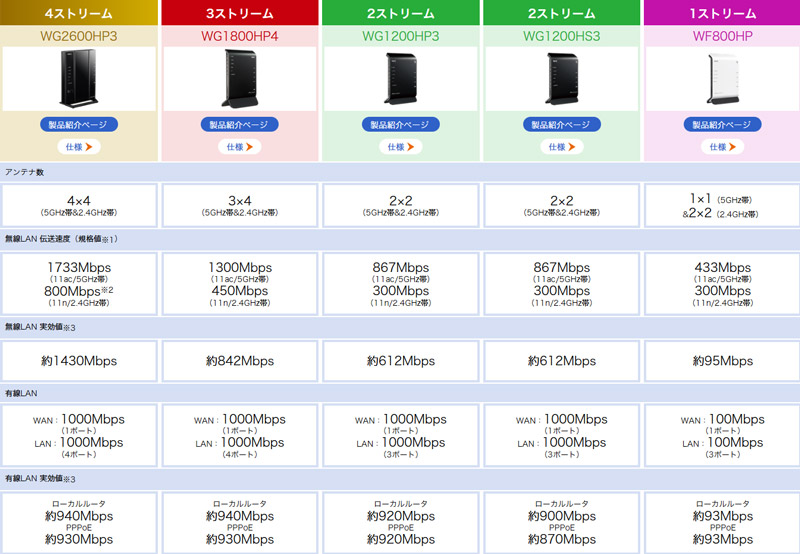800x554 pixels.
Task: Select the 4ストリーム gold header
Action: click(x=79, y=13)
